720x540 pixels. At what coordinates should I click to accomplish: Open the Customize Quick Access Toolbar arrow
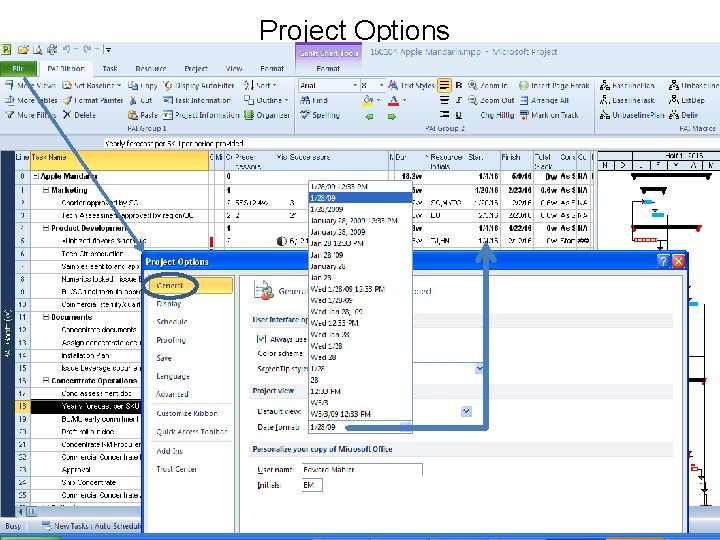tap(107, 49)
